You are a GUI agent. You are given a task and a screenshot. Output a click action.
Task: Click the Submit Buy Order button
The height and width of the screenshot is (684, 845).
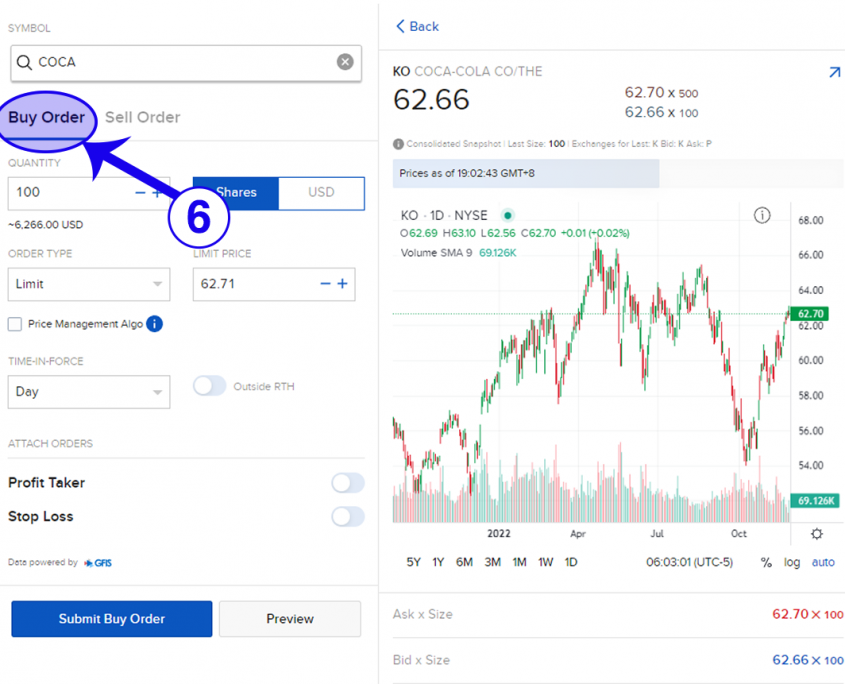112,619
